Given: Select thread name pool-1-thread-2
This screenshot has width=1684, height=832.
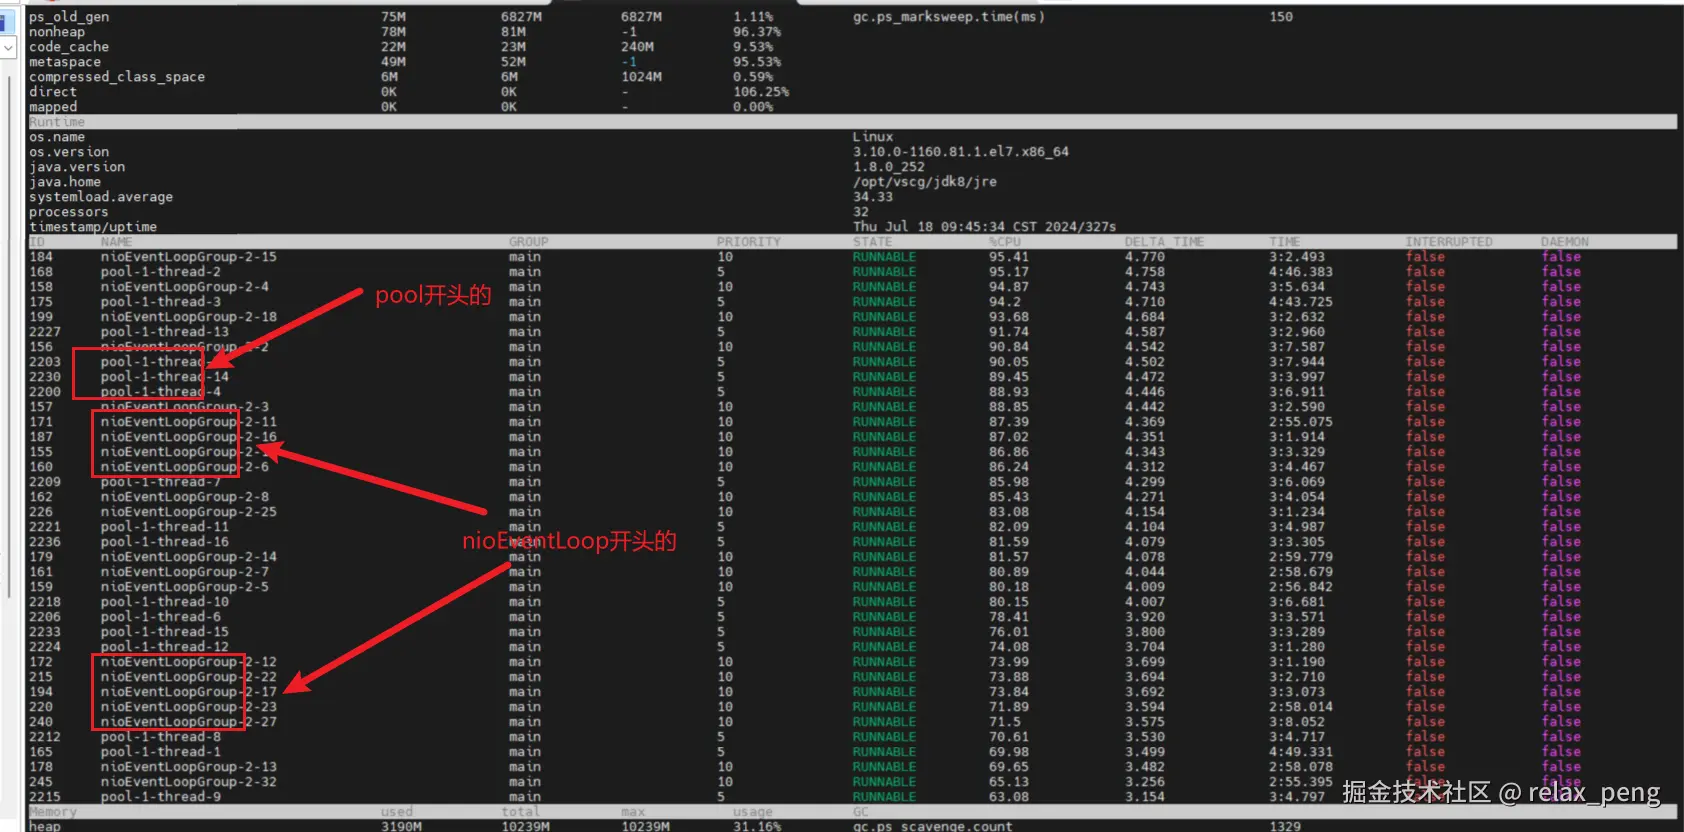Looking at the screenshot, I should pyautogui.click(x=160, y=272).
